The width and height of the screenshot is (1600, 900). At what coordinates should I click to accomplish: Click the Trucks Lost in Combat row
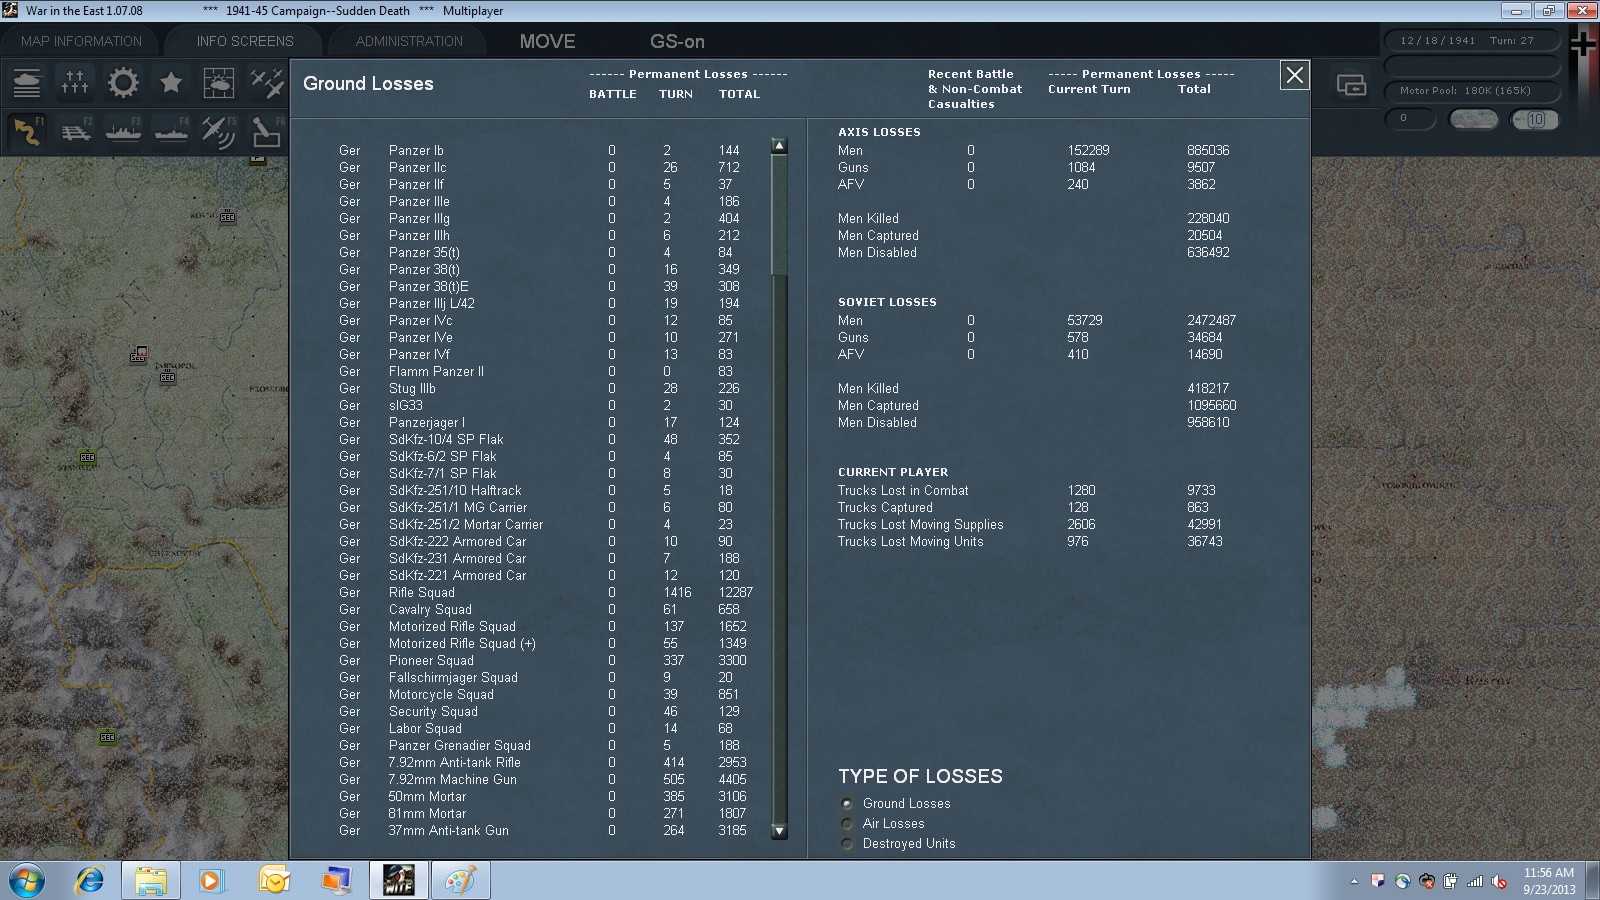click(1027, 490)
